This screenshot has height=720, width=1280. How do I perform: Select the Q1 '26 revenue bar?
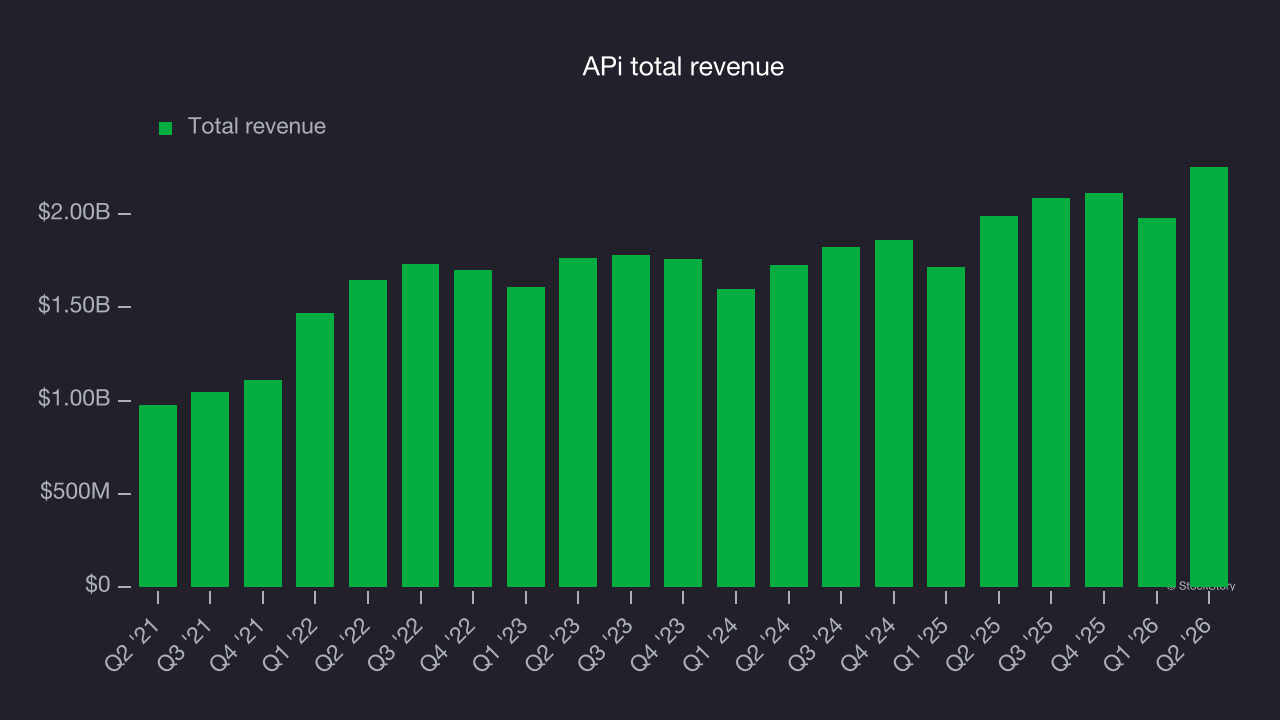(1157, 403)
